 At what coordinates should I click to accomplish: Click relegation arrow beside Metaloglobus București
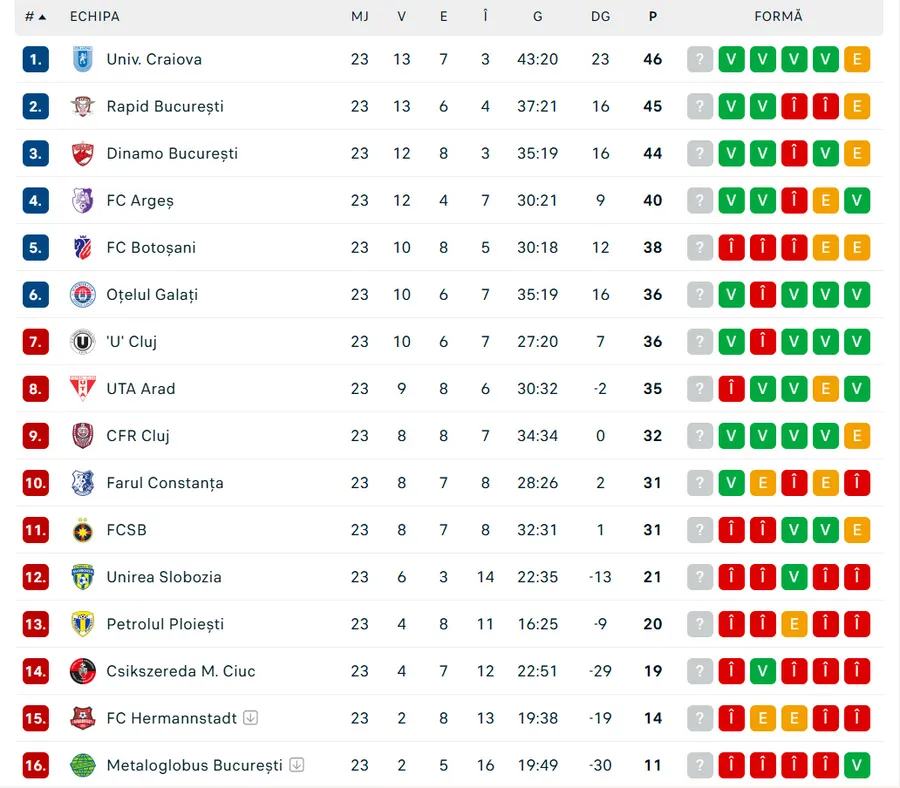pos(297,765)
